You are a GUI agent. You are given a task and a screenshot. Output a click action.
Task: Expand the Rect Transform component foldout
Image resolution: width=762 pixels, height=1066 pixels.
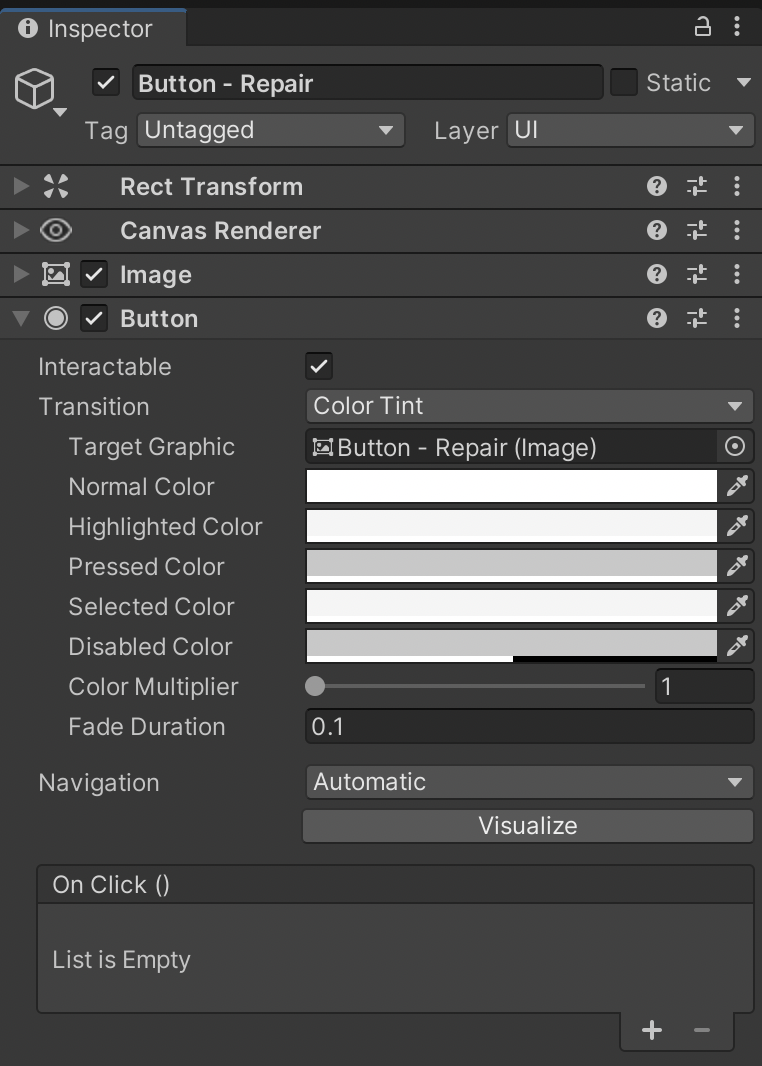(x=21, y=186)
